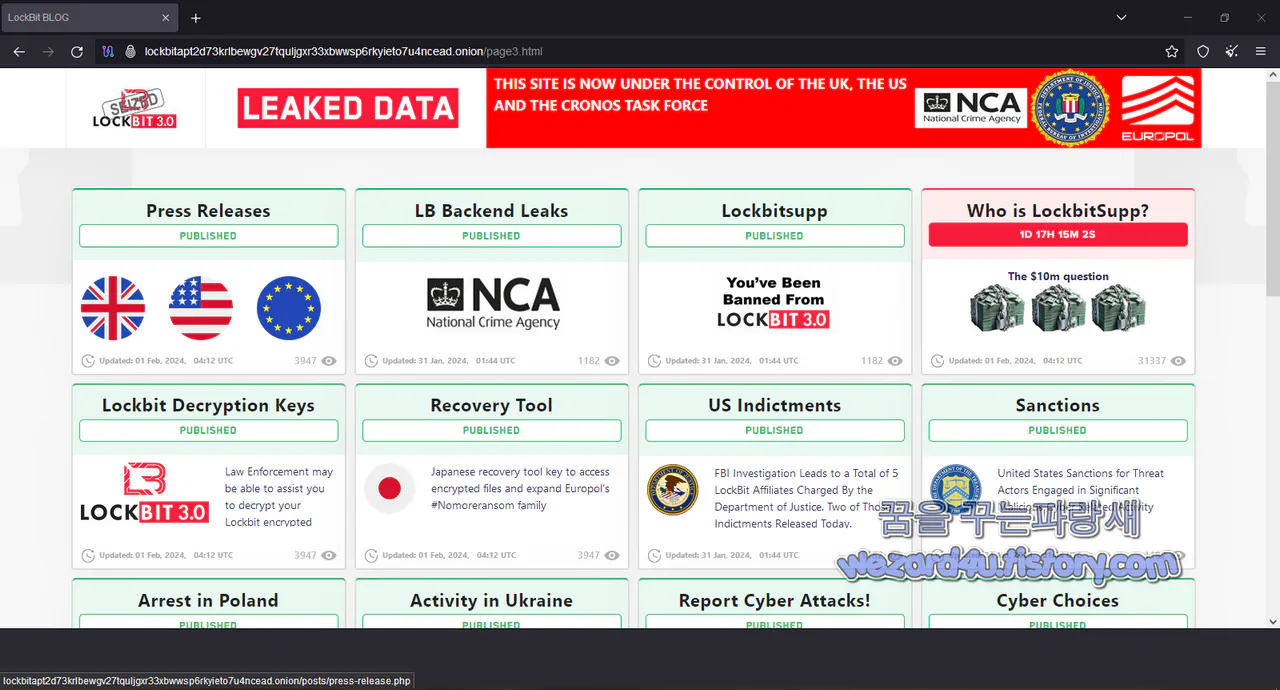Click the forward navigation arrow
The height and width of the screenshot is (690, 1280).
[48, 51]
